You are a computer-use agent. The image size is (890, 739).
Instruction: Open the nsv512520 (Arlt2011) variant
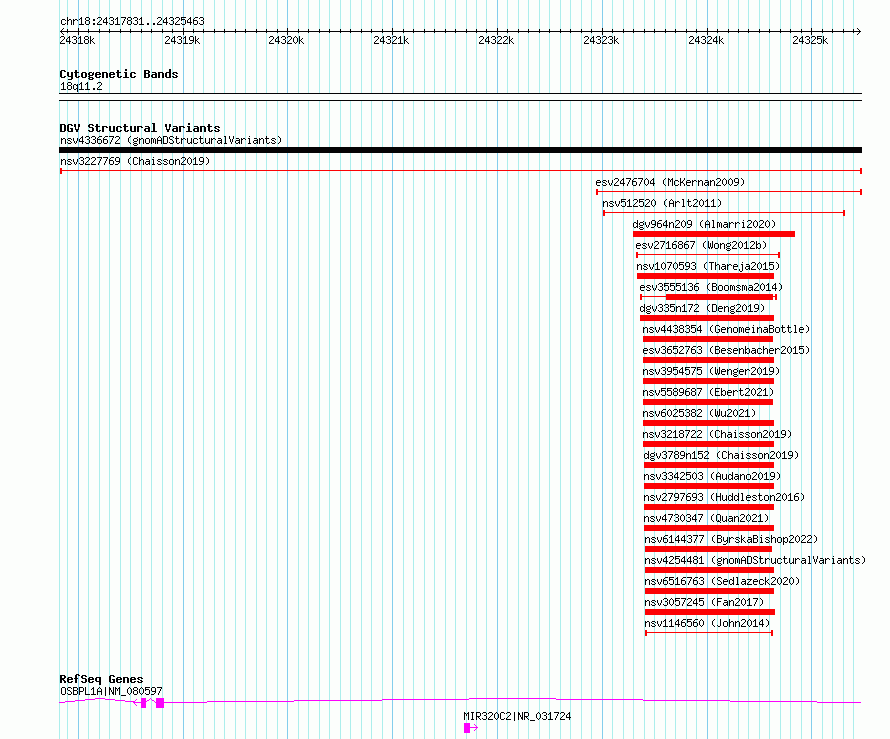(662, 203)
